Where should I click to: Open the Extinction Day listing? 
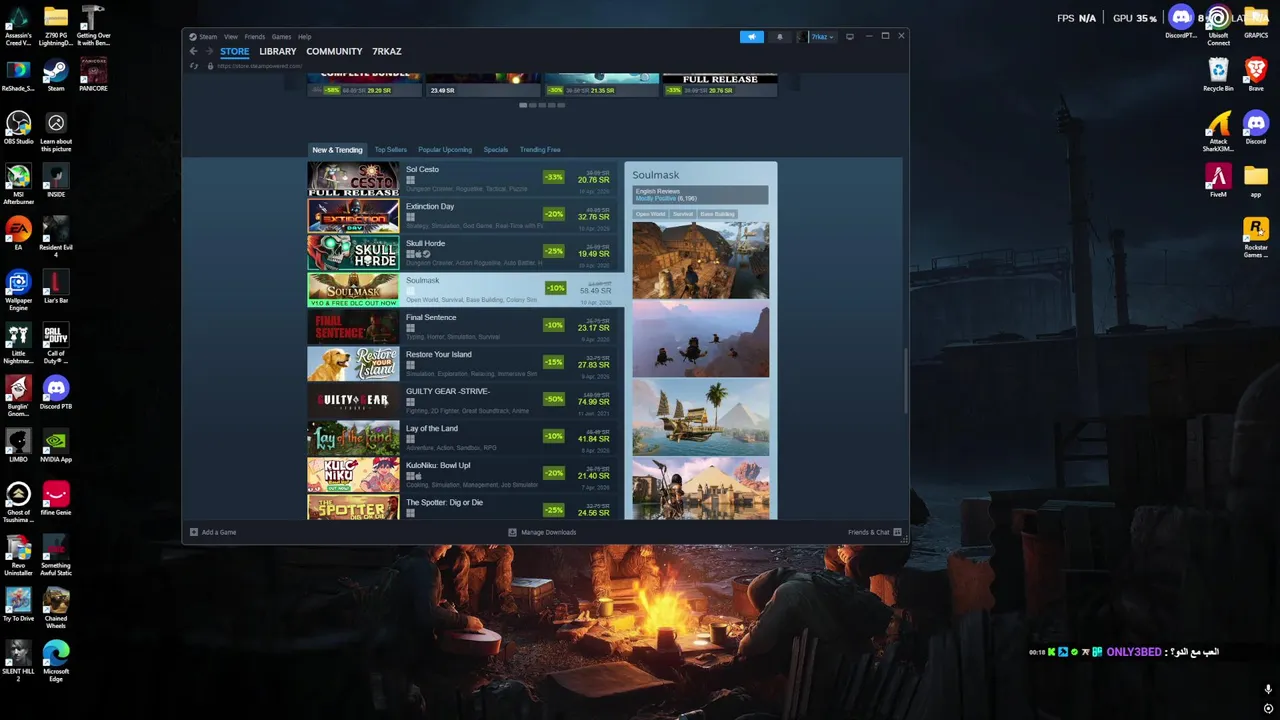pyautogui.click(x=464, y=216)
